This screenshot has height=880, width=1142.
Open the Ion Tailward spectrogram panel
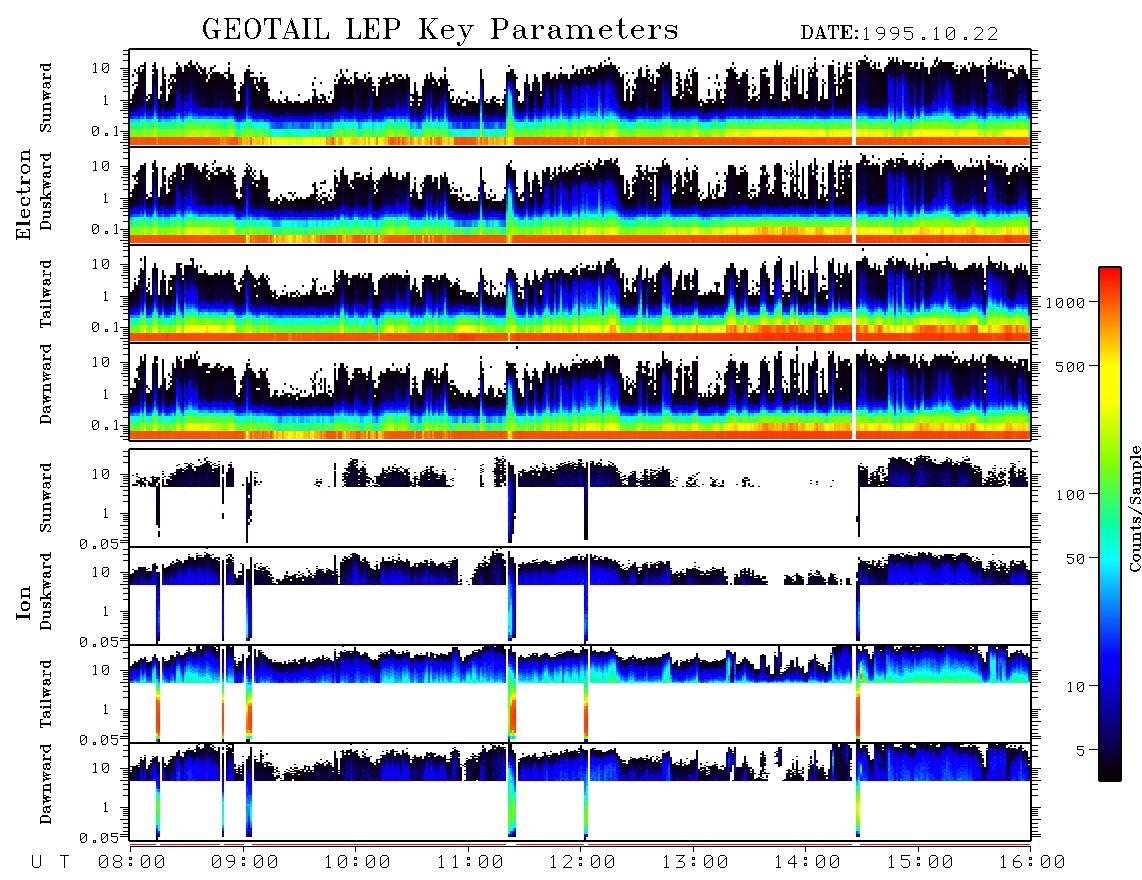(x=580, y=694)
